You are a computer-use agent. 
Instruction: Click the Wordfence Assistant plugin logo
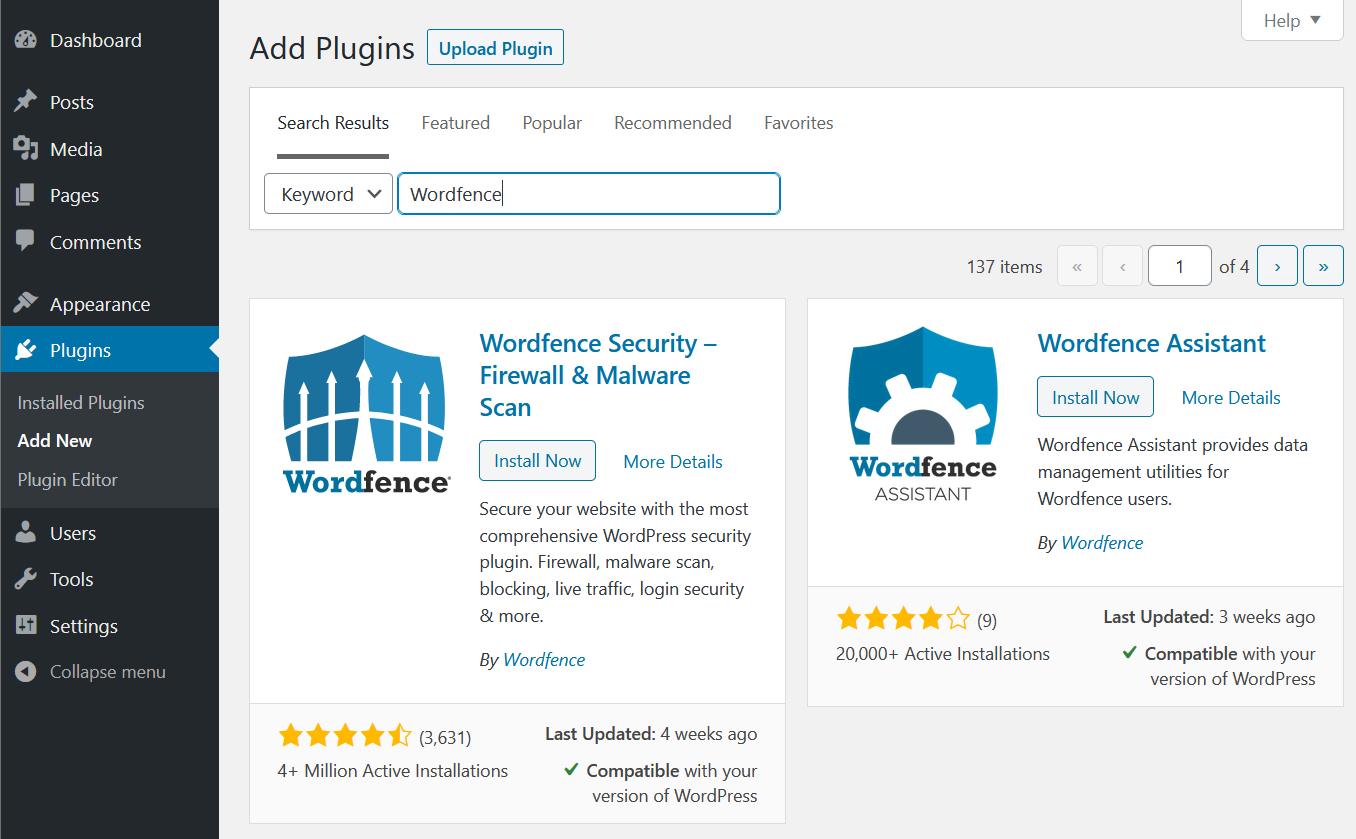coord(923,412)
